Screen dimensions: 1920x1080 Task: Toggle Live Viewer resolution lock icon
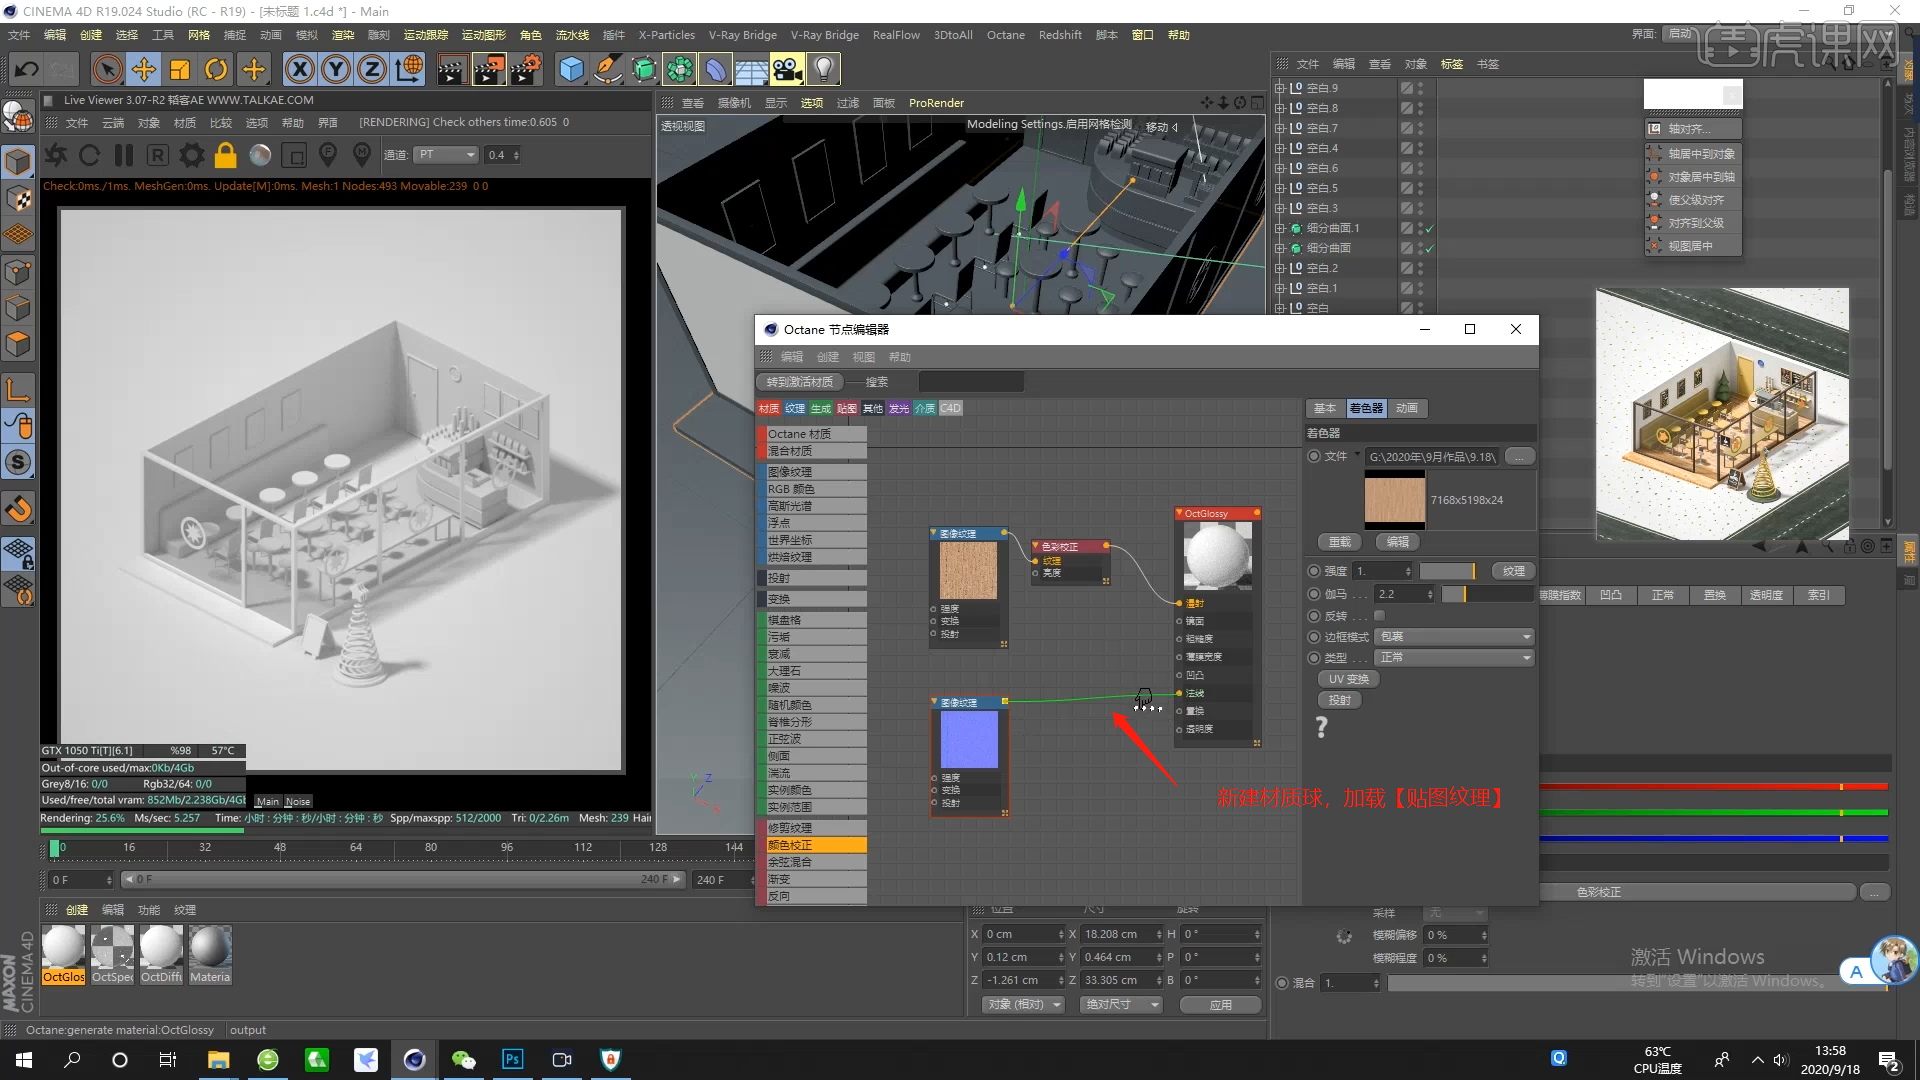tap(226, 155)
